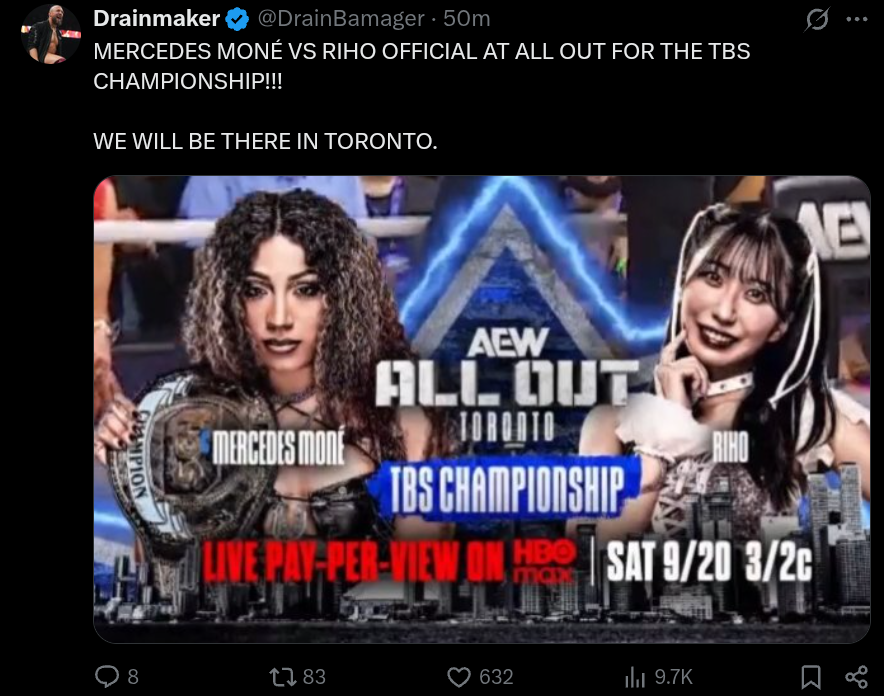Click the share post icon

[856, 677]
